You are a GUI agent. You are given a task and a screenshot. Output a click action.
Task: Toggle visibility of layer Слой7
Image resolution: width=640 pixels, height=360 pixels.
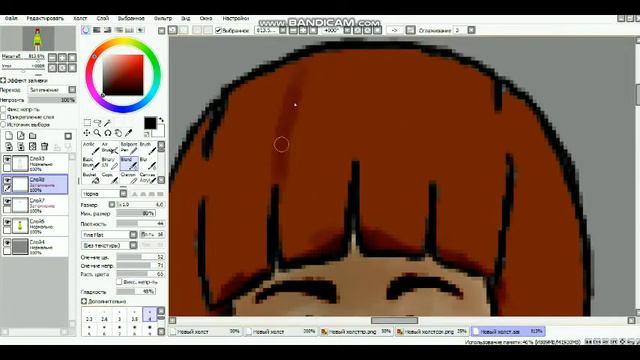coord(7,201)
